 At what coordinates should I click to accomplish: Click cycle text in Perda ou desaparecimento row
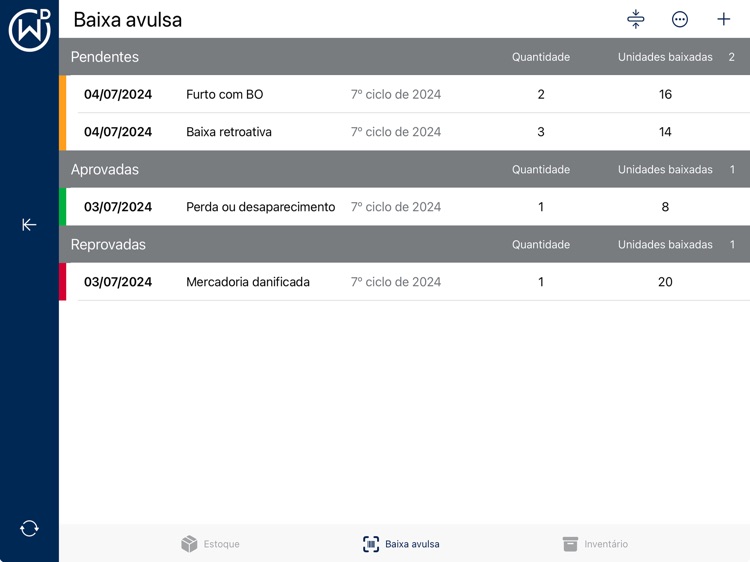[x=396, y=207]
